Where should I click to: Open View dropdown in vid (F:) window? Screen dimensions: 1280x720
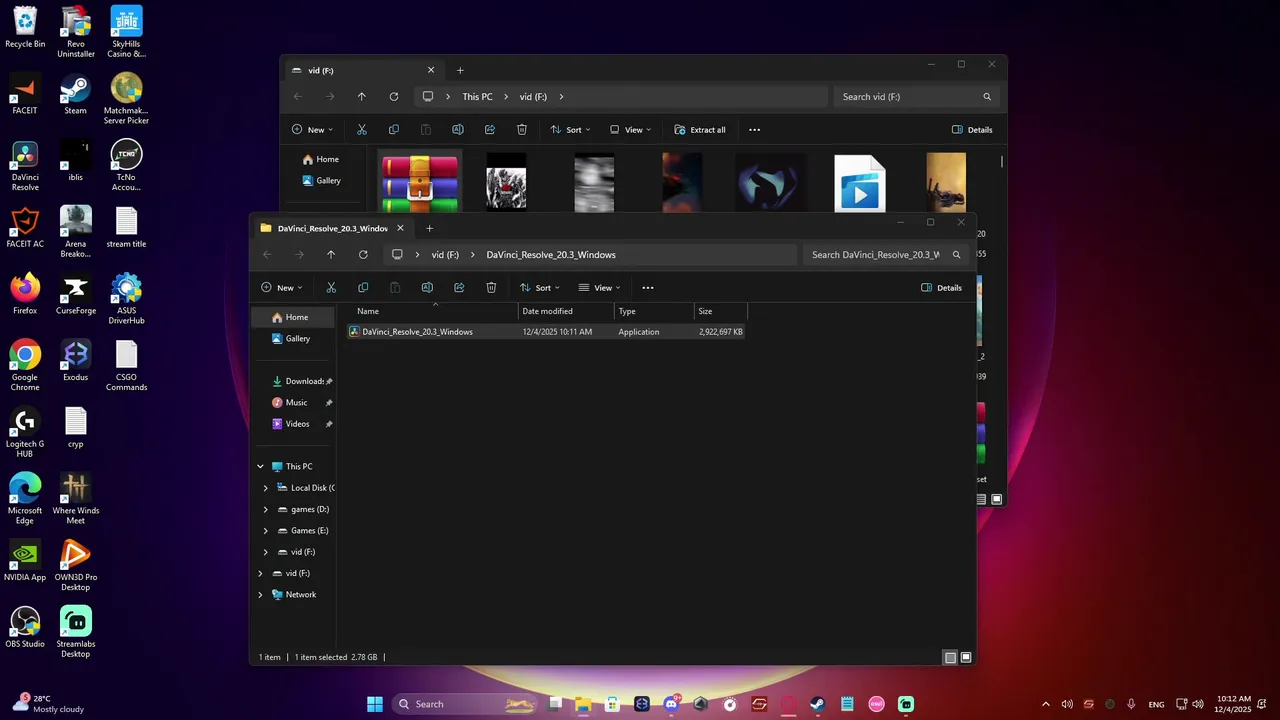point(630,130)
